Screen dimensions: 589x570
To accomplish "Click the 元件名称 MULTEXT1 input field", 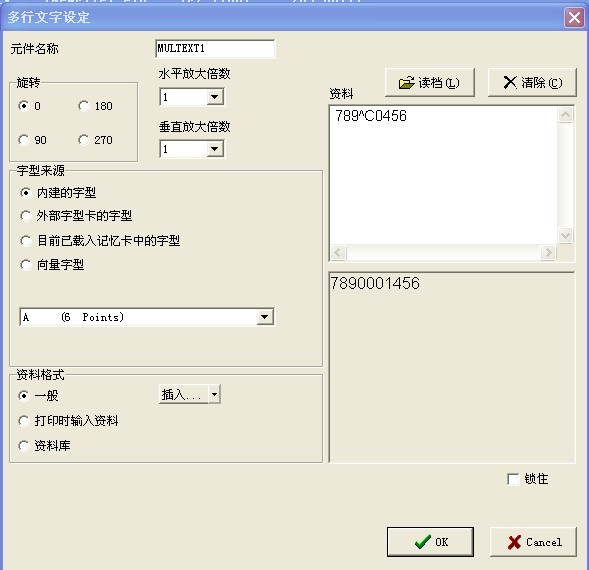I will pos(215,48).
